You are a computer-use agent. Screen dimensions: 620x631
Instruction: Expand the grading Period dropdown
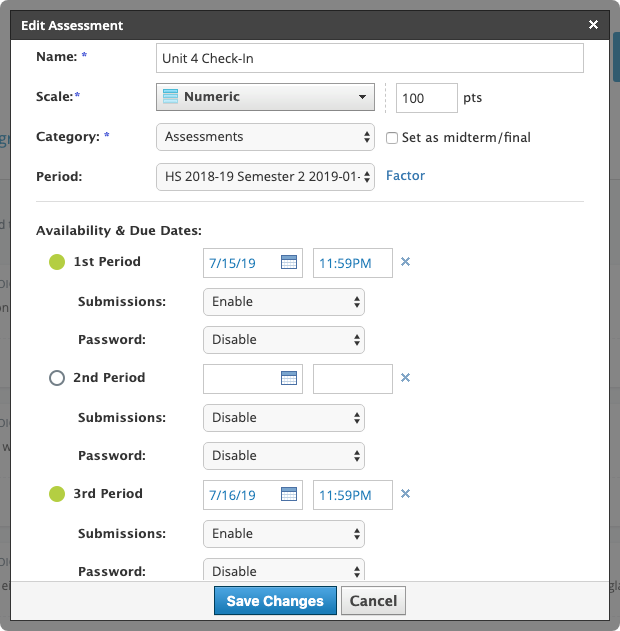click(x=265, y=176)
